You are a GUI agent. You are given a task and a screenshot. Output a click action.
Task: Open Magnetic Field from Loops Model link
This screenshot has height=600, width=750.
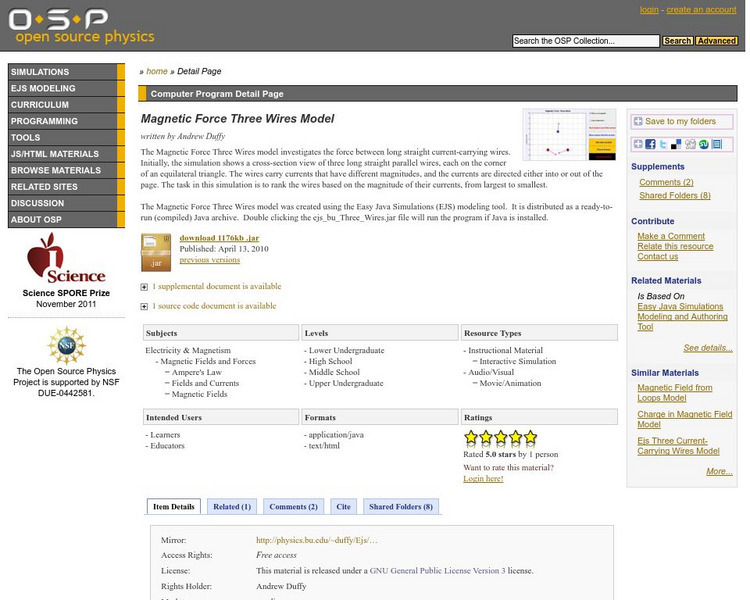coord(674,393)
